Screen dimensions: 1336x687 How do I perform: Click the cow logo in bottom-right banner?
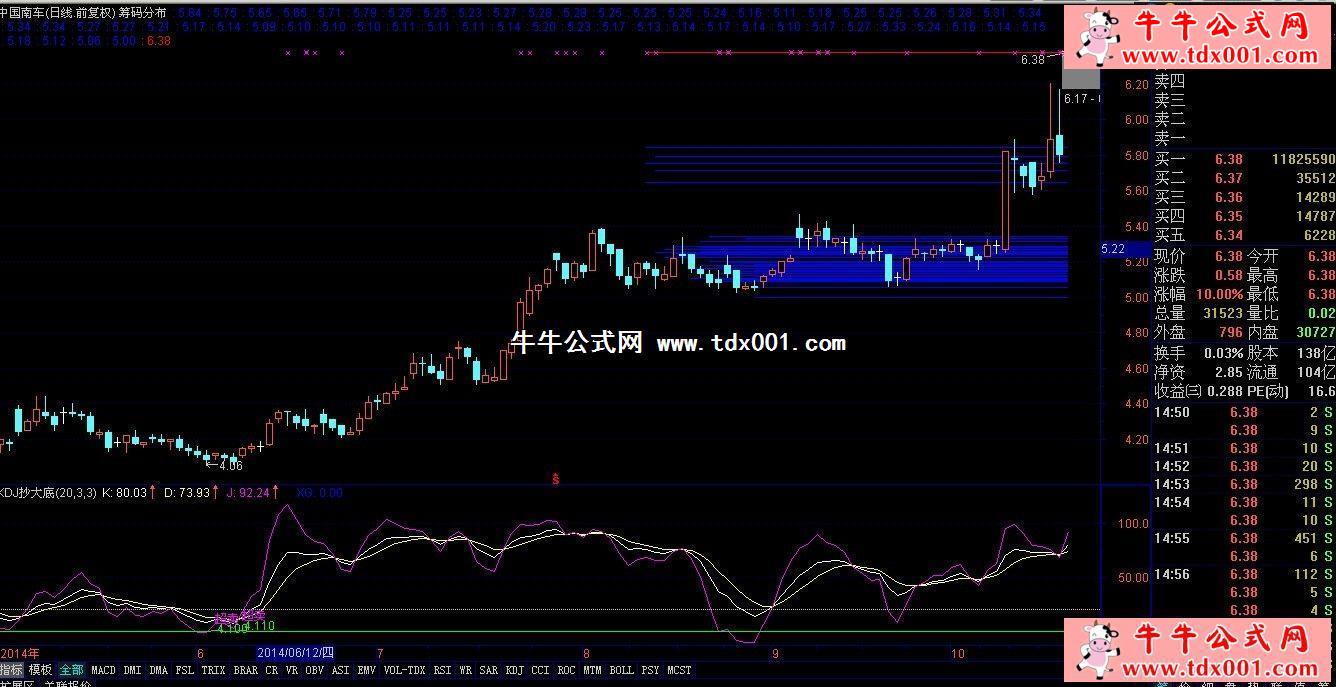1100,650
